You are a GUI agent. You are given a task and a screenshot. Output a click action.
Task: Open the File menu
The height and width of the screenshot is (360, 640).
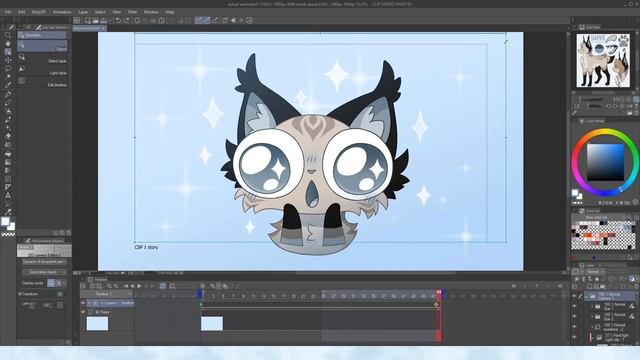8,12
